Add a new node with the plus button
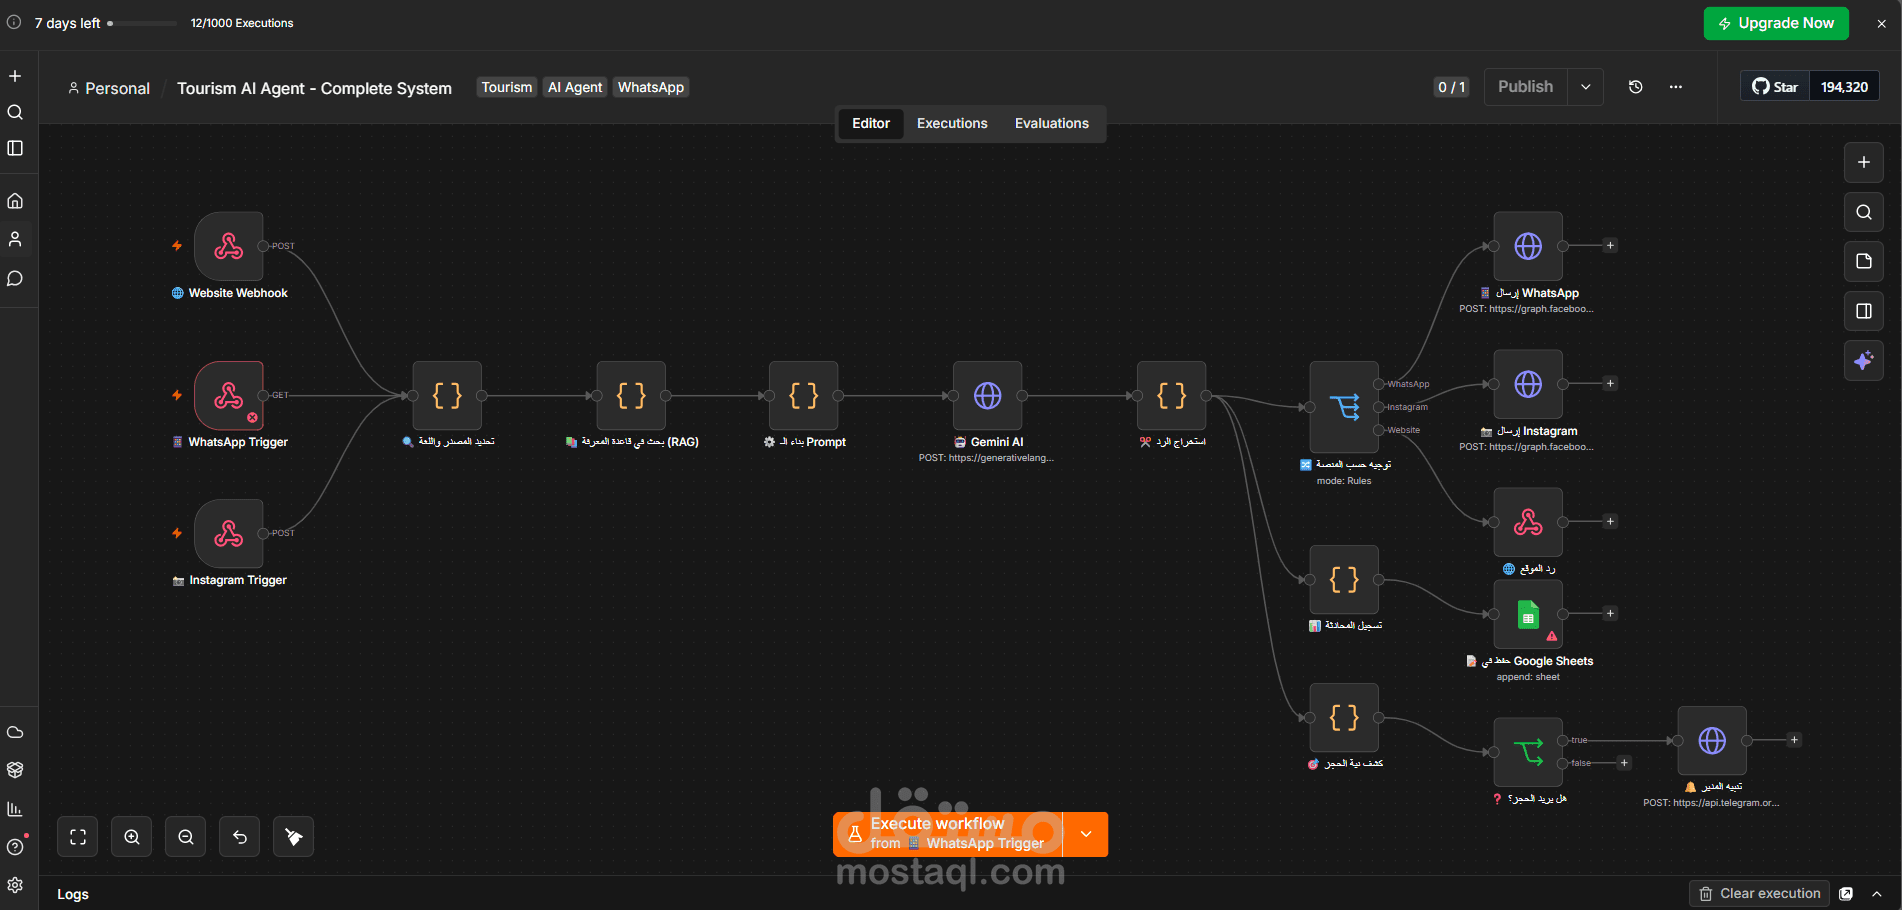 1864,162
